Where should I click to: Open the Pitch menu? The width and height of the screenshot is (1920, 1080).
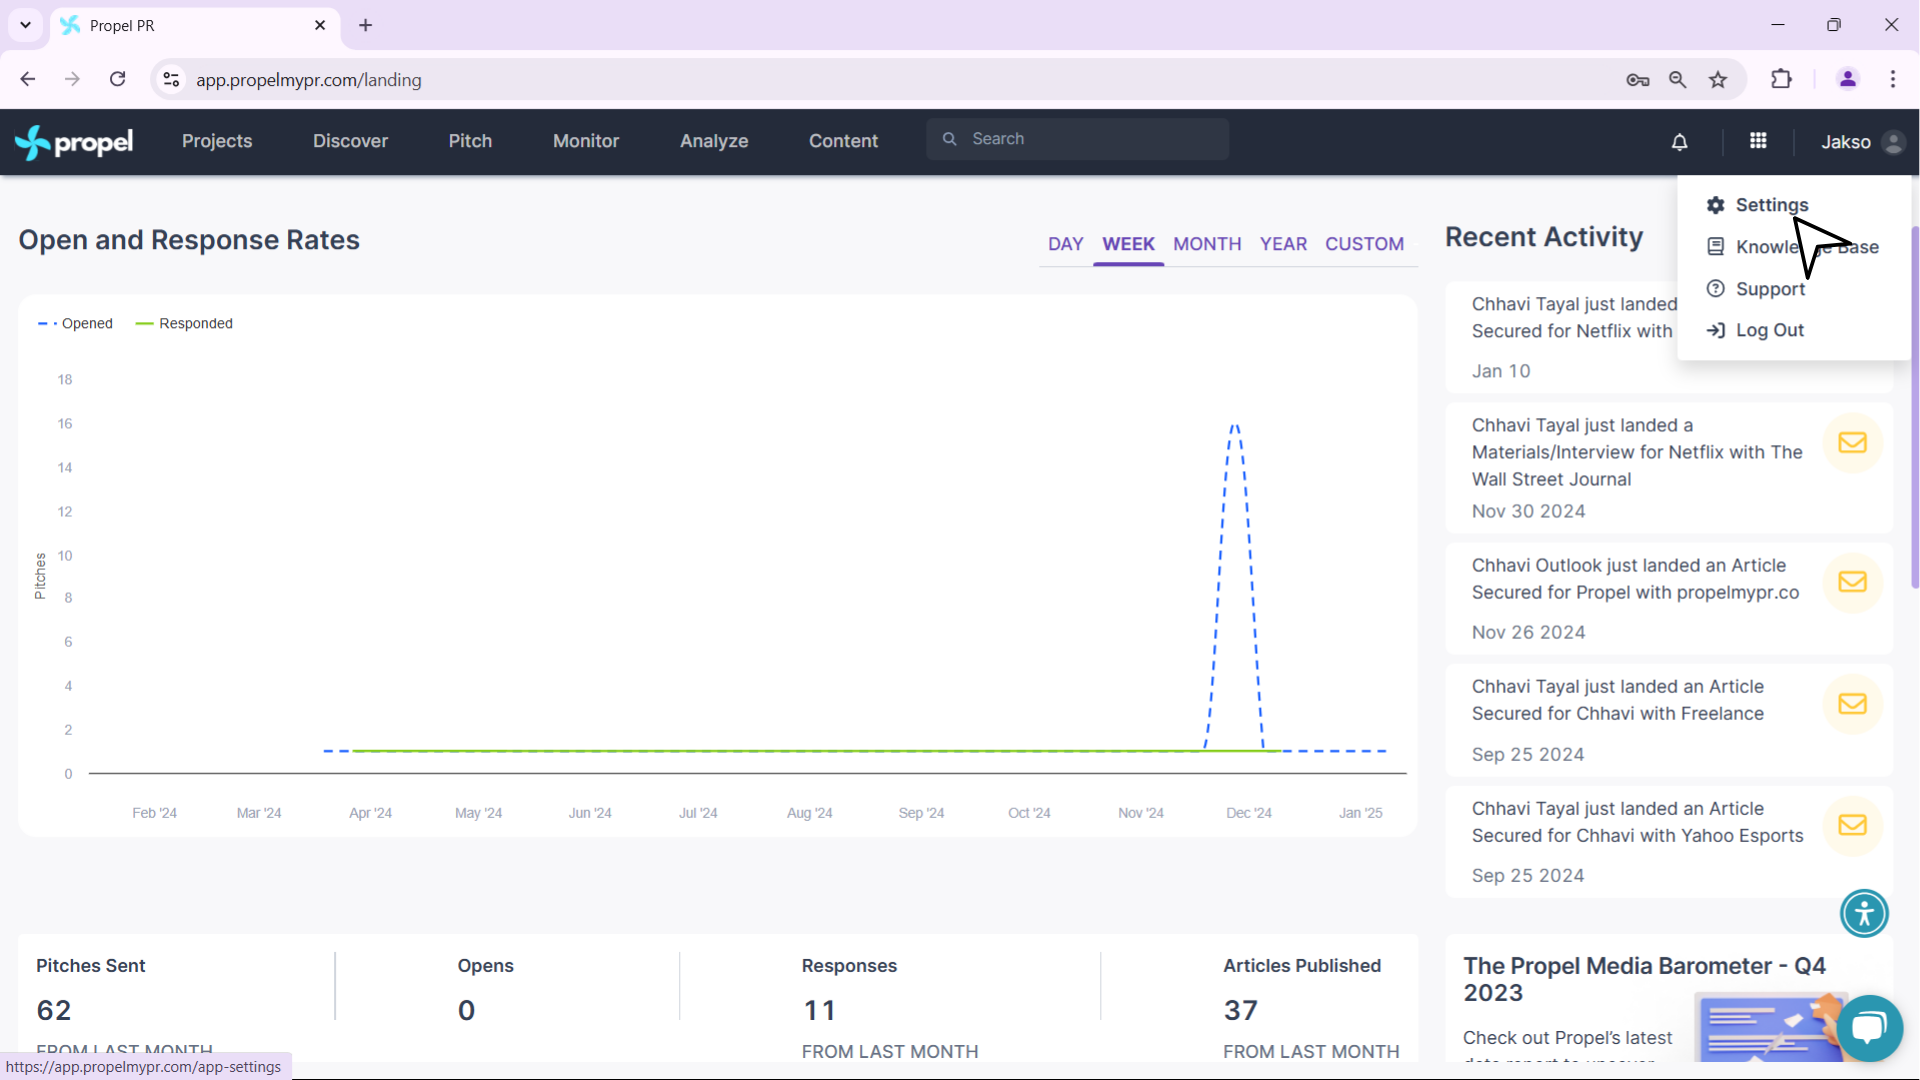tap(470, 141)
